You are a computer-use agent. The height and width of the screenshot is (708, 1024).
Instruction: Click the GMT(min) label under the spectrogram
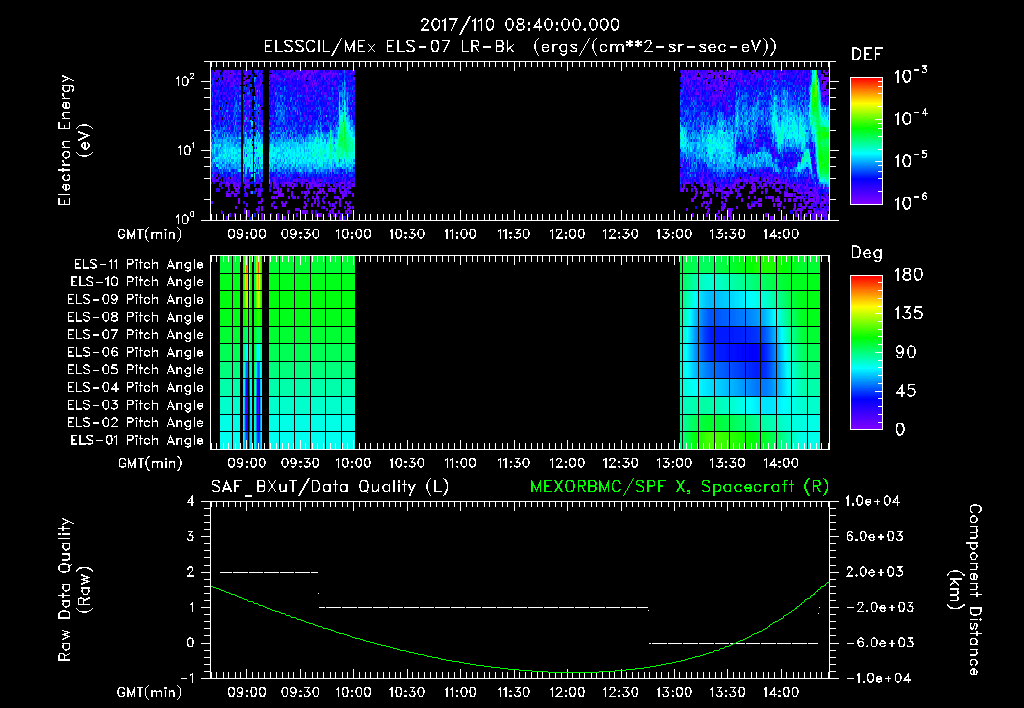(x=150, y=234)
